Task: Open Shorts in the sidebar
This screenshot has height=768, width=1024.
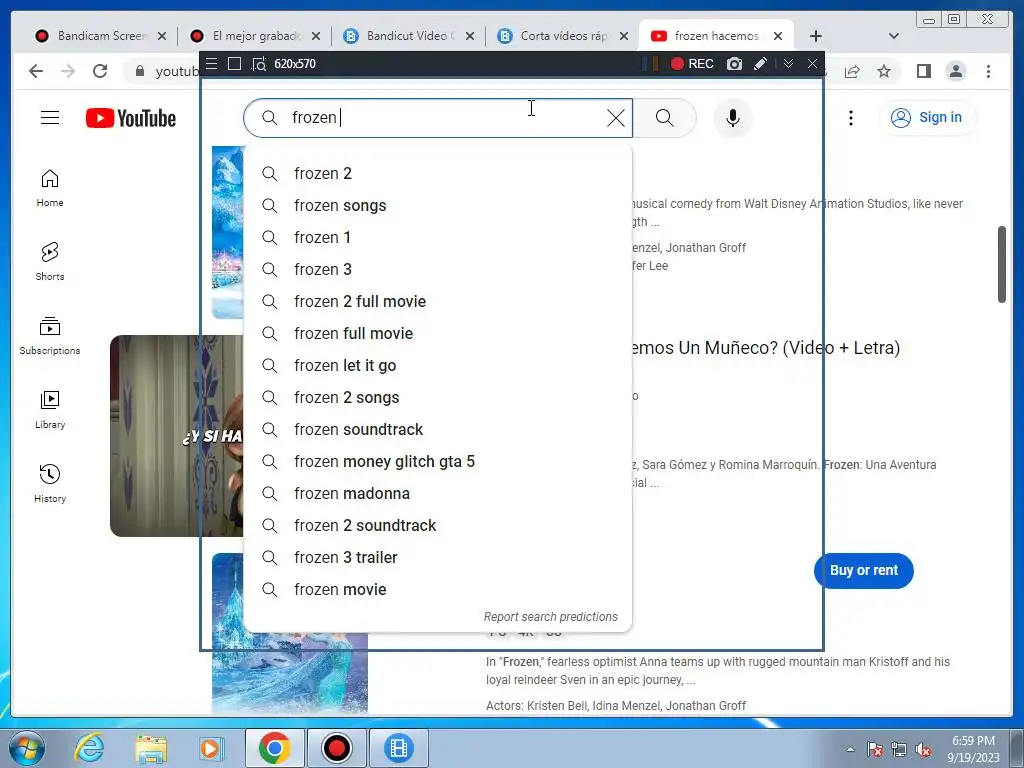Action: click(50, 262)
